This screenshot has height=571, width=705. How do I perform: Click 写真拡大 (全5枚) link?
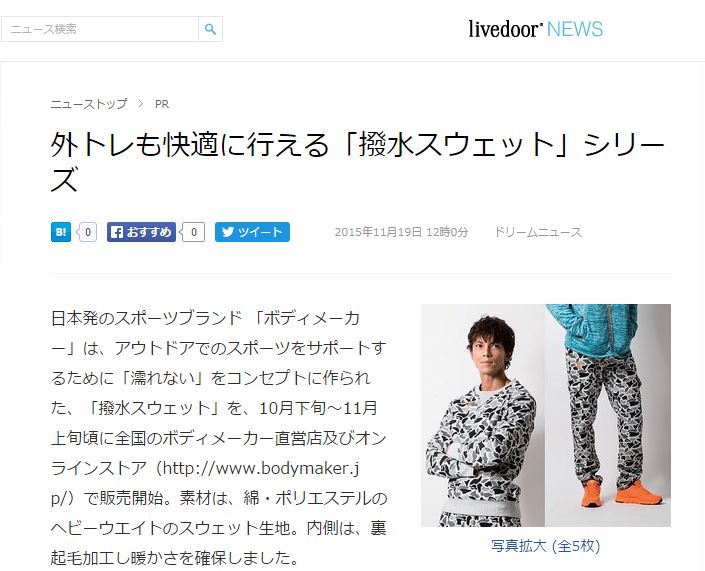pyautogui.click(x=545, y=546)
